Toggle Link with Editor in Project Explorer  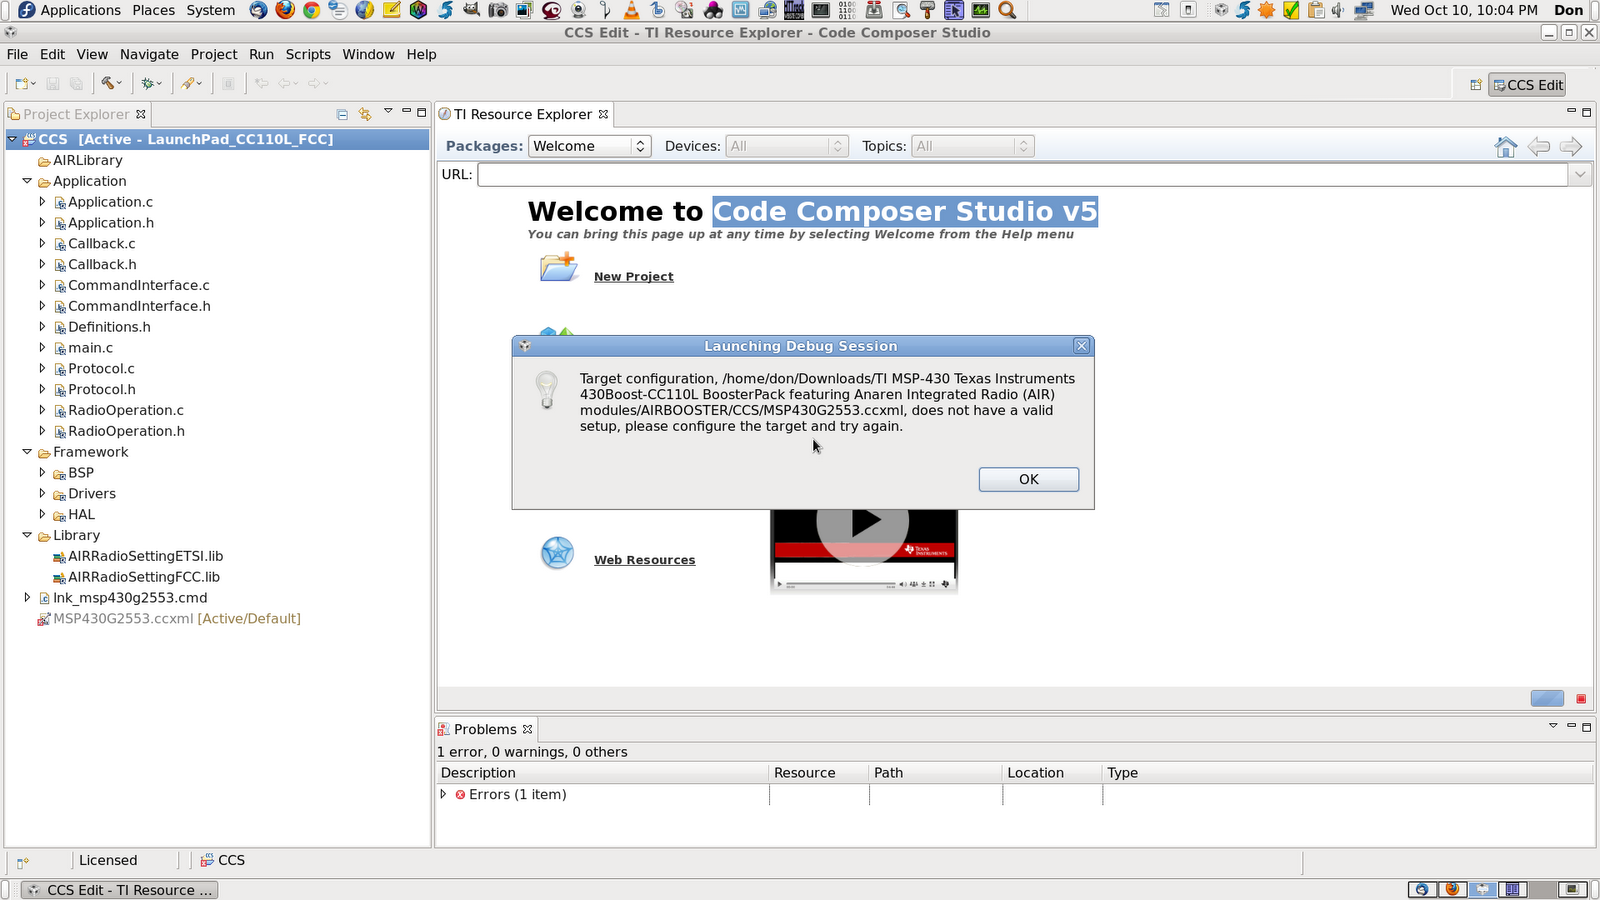[x=365, y=114]
